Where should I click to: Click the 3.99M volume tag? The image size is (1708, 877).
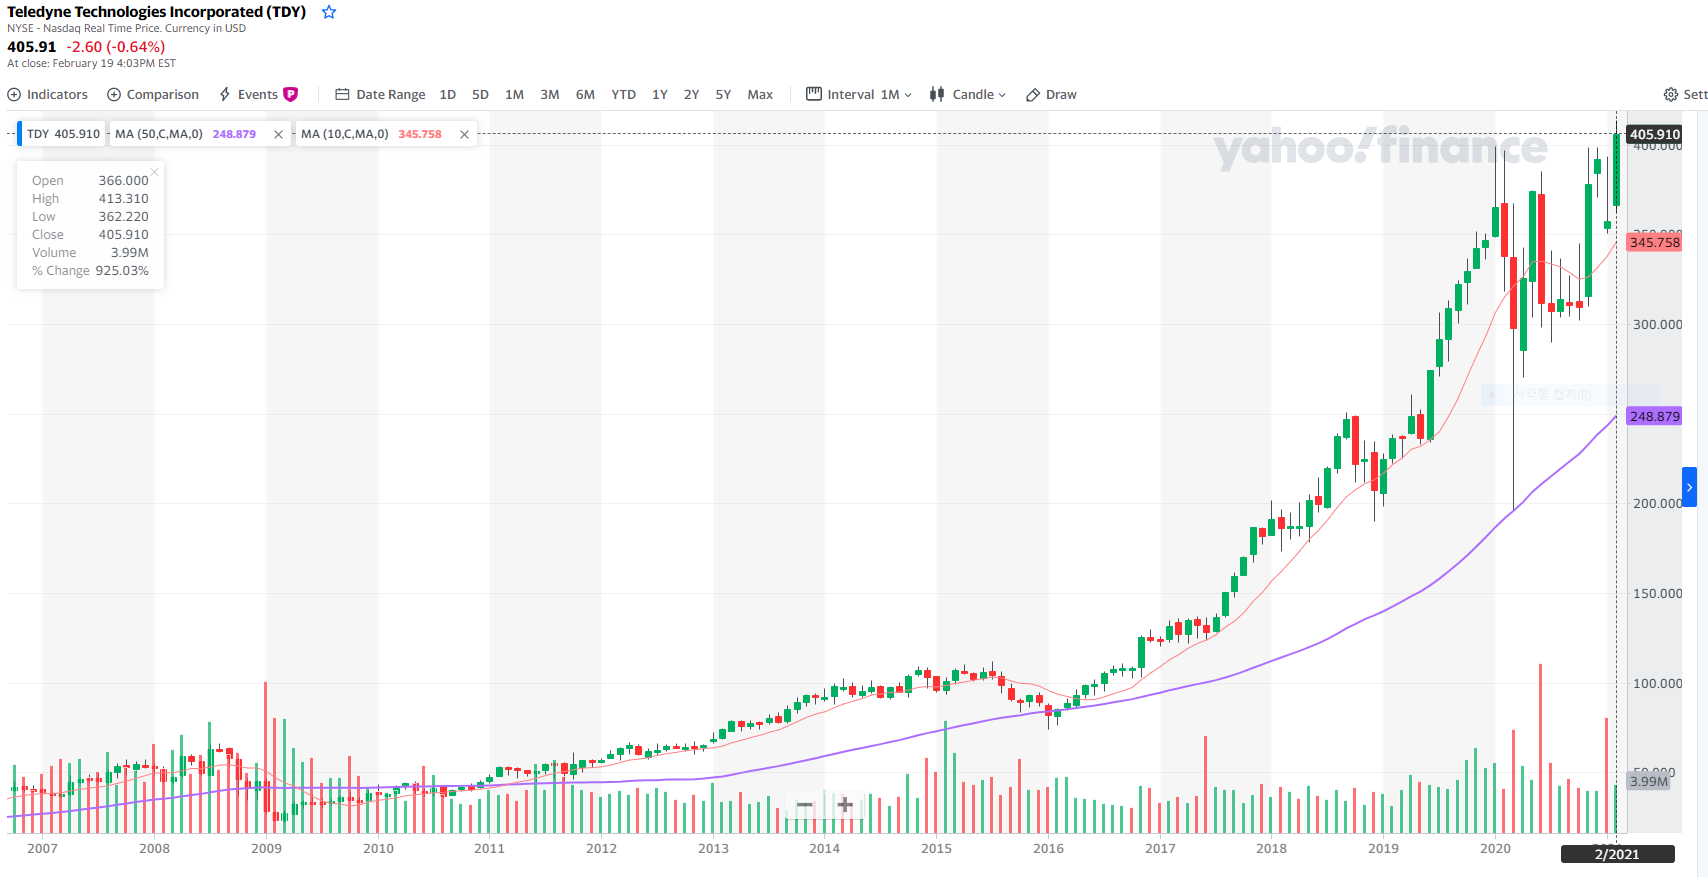tap(1649, 781)
